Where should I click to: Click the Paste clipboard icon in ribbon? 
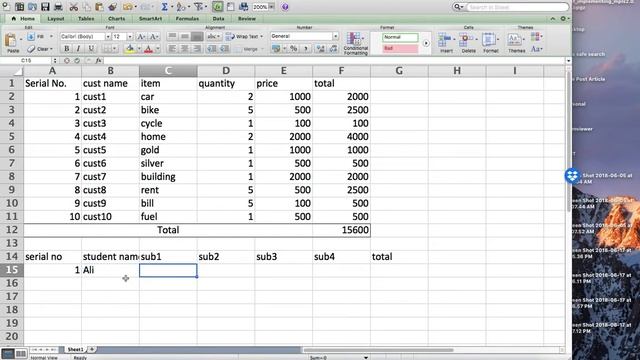[x=11, y=41]
